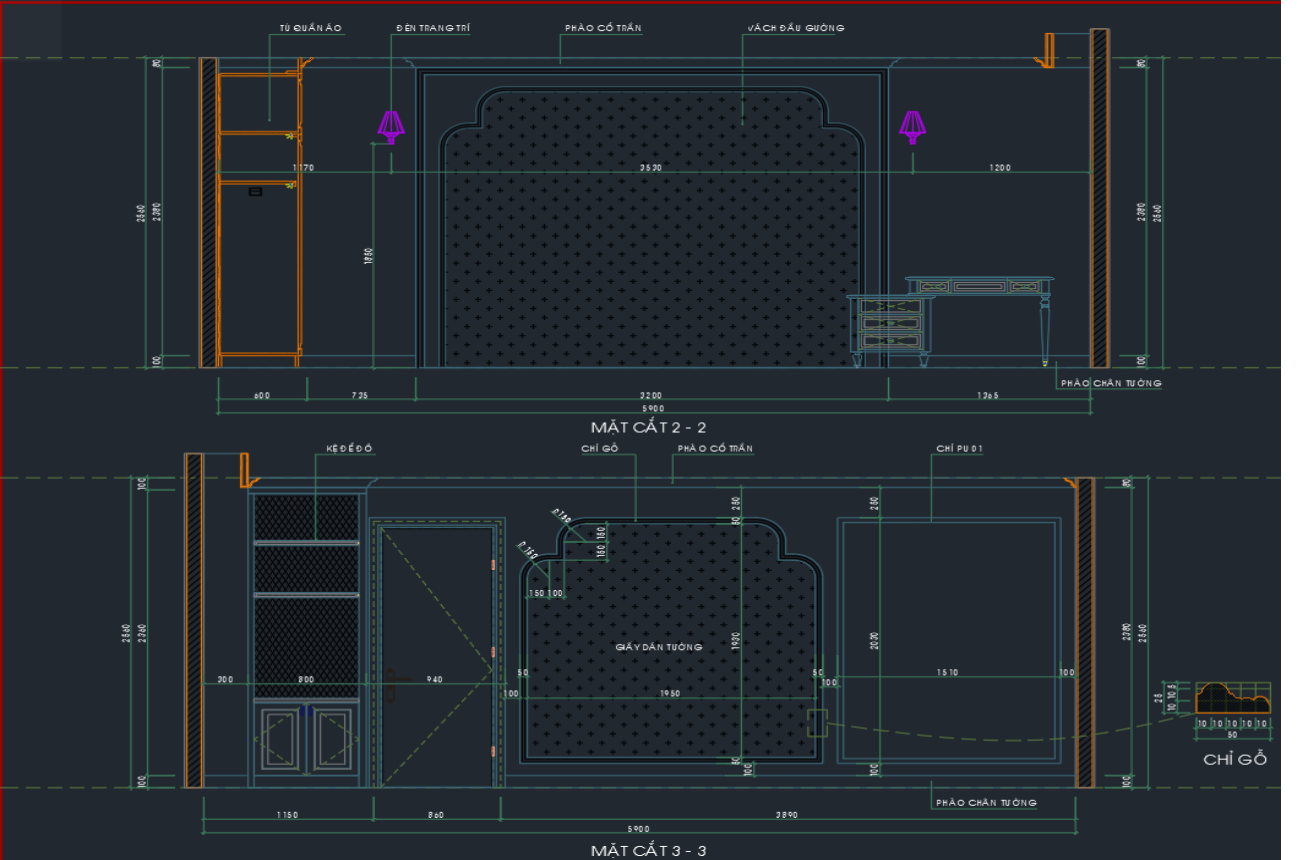This screenshot has height=860, width=1297.
Task: Select the MẶT CẮT 2 - 2 title text
Action: tap(647, 427)
